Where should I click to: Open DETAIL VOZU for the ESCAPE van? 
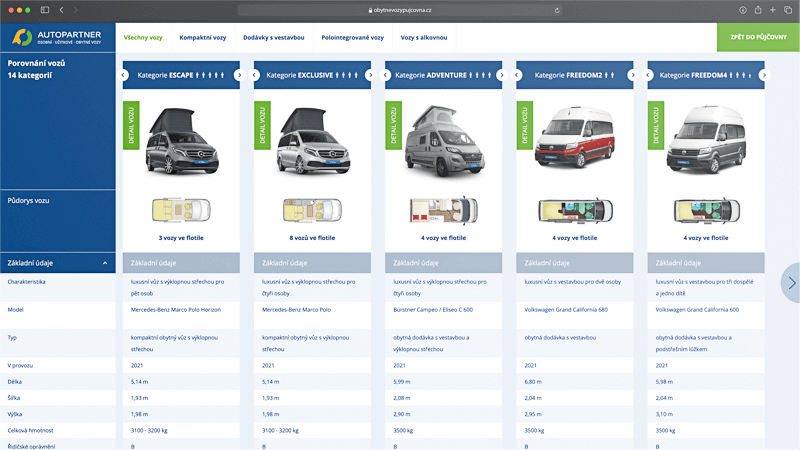click(x=132, y=125)
